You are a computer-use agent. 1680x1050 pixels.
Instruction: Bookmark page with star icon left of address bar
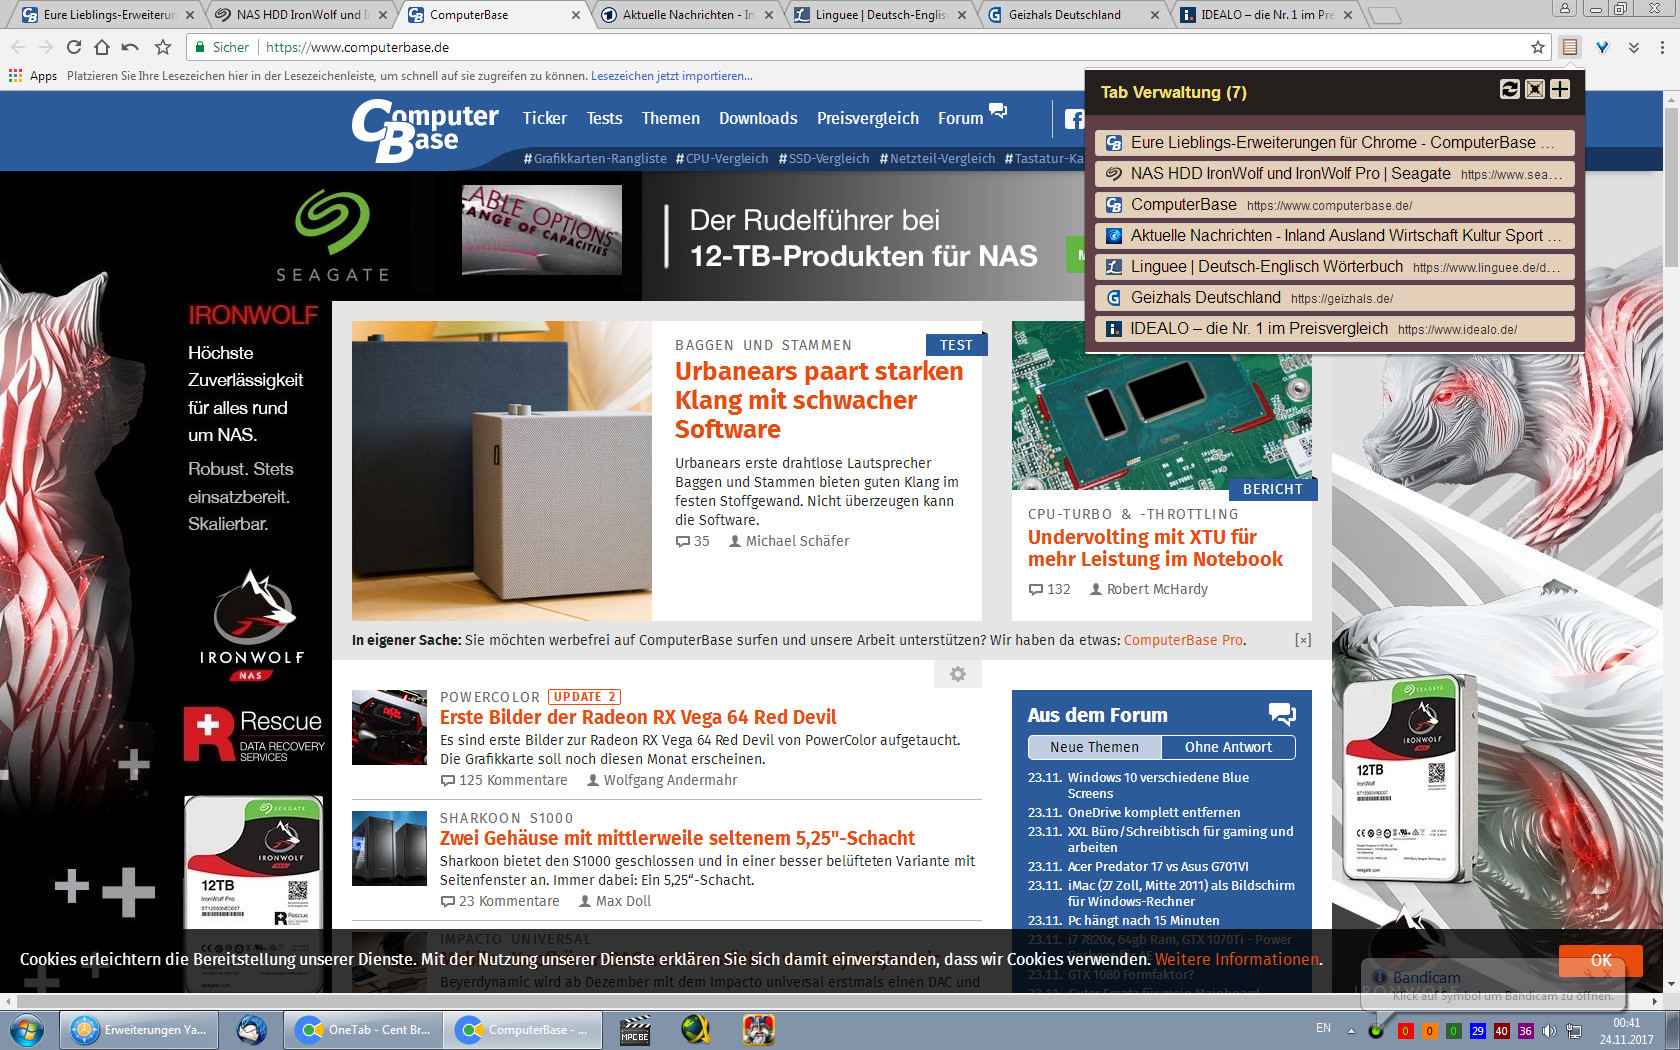click(x=163, y=47)
